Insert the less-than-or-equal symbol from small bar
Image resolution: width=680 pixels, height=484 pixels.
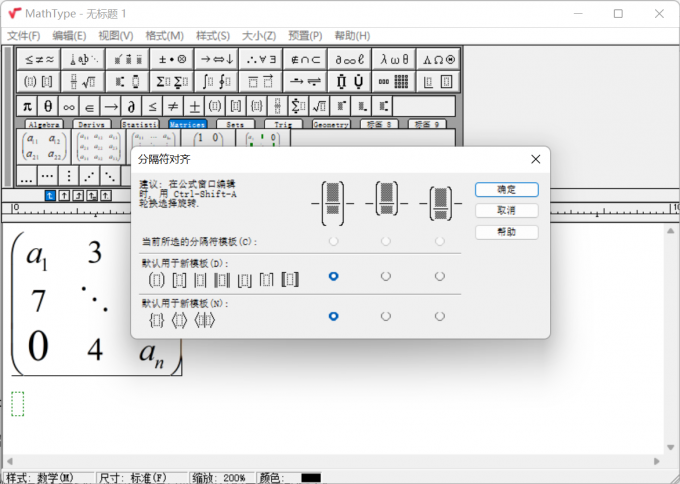[152, 106]
